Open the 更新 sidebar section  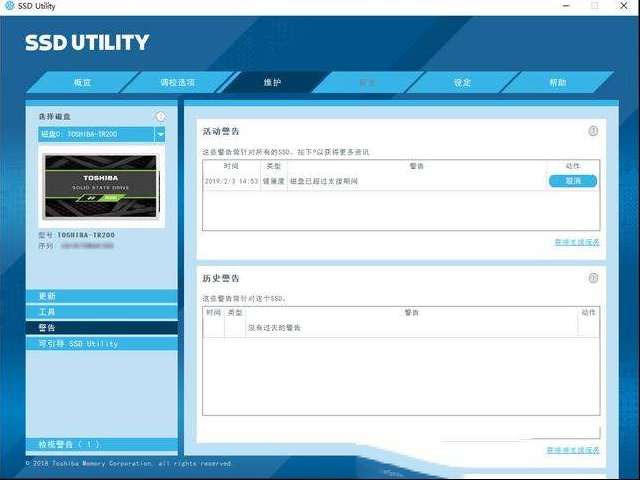coord(102,296)
